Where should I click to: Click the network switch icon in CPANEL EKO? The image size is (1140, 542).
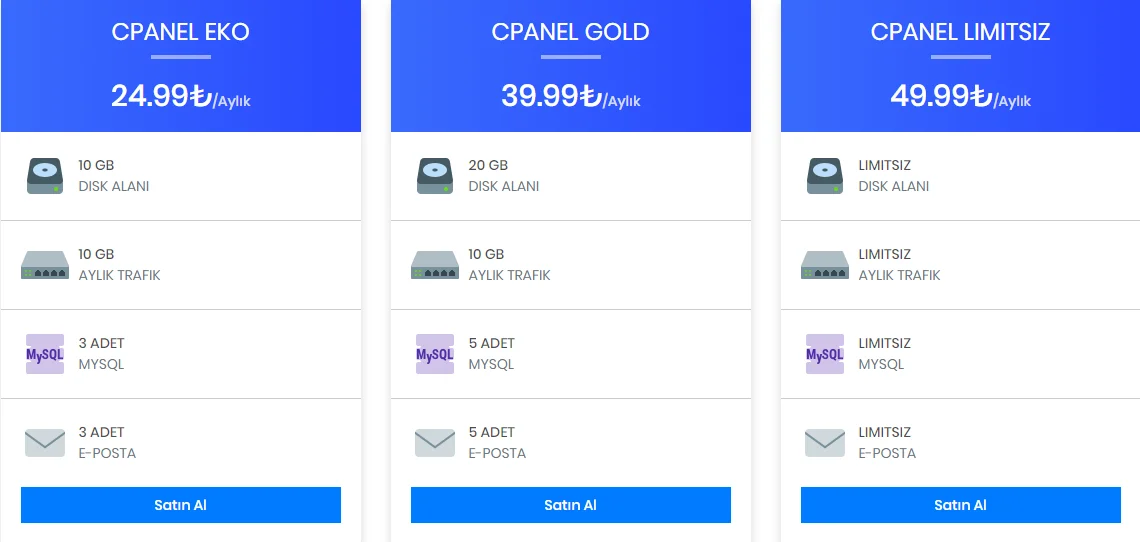pos(45,265)
